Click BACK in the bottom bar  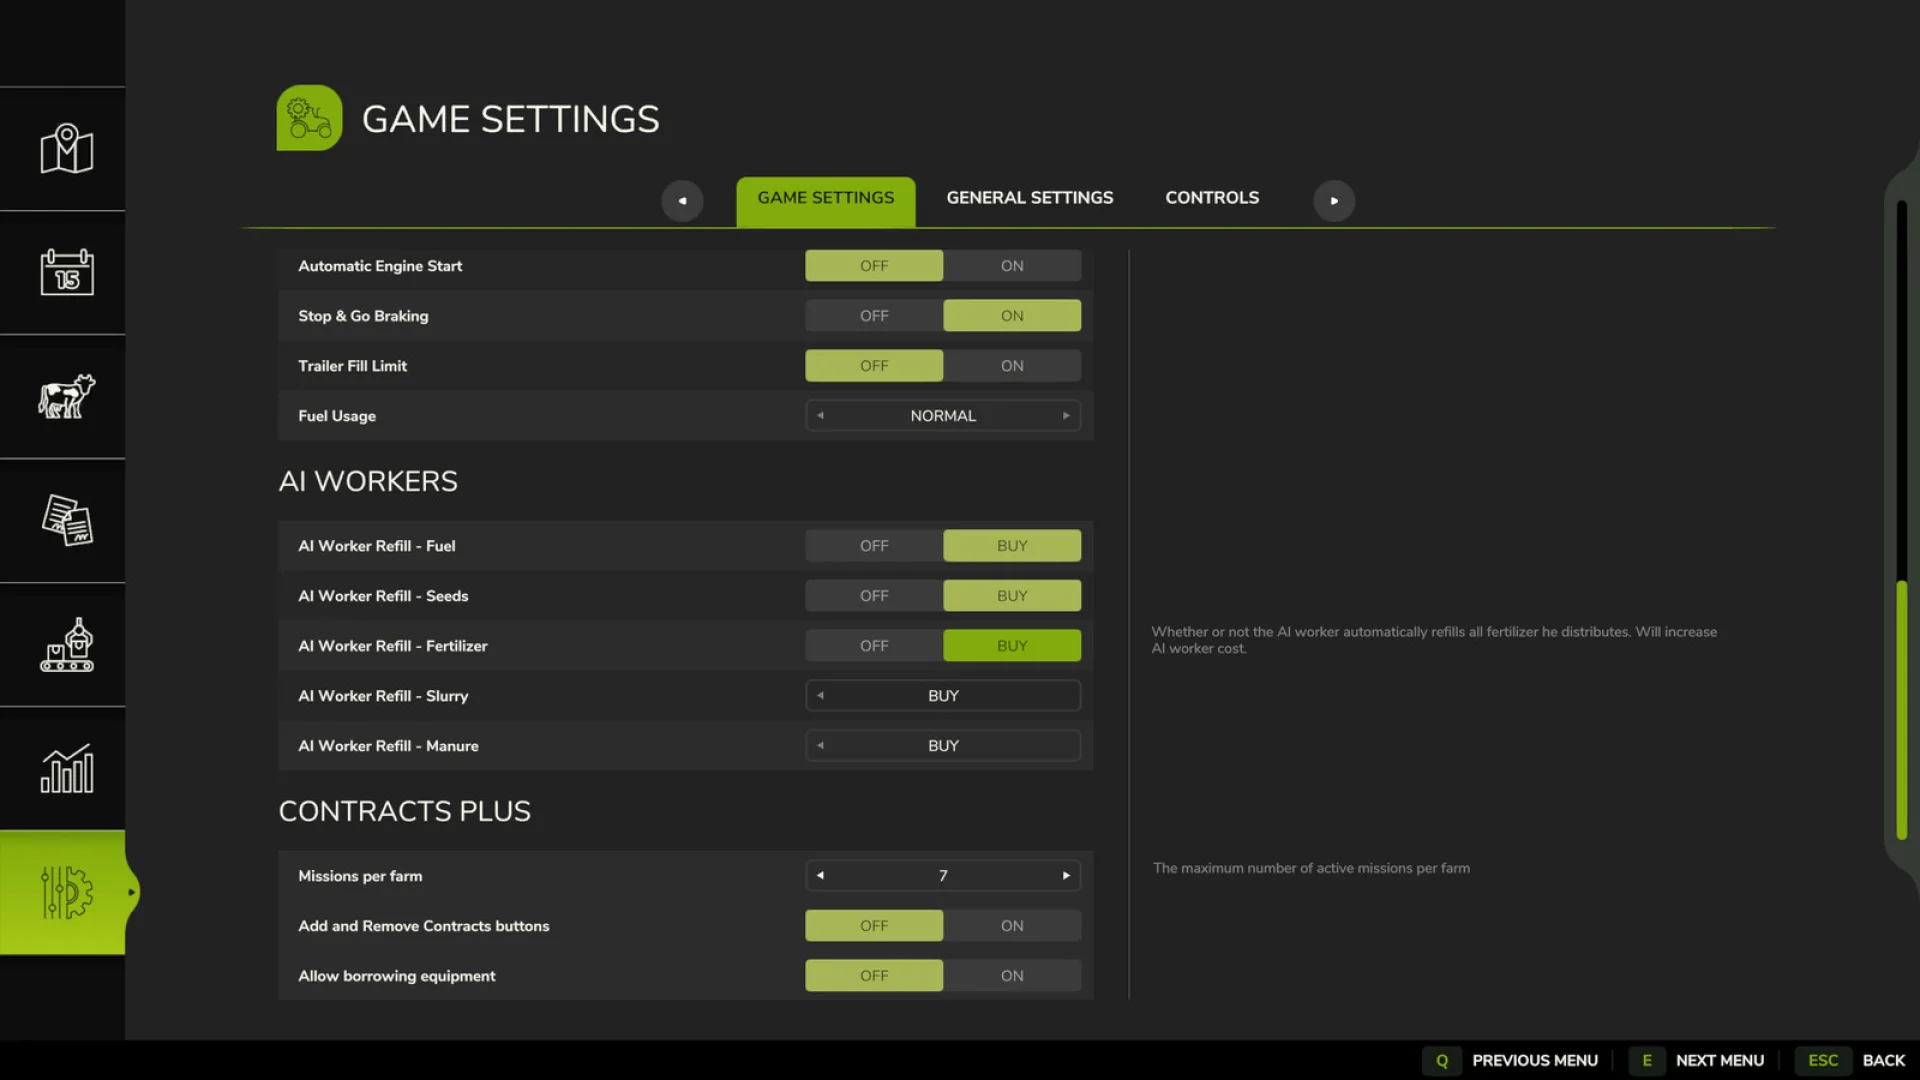[x=1883, y=1060]
